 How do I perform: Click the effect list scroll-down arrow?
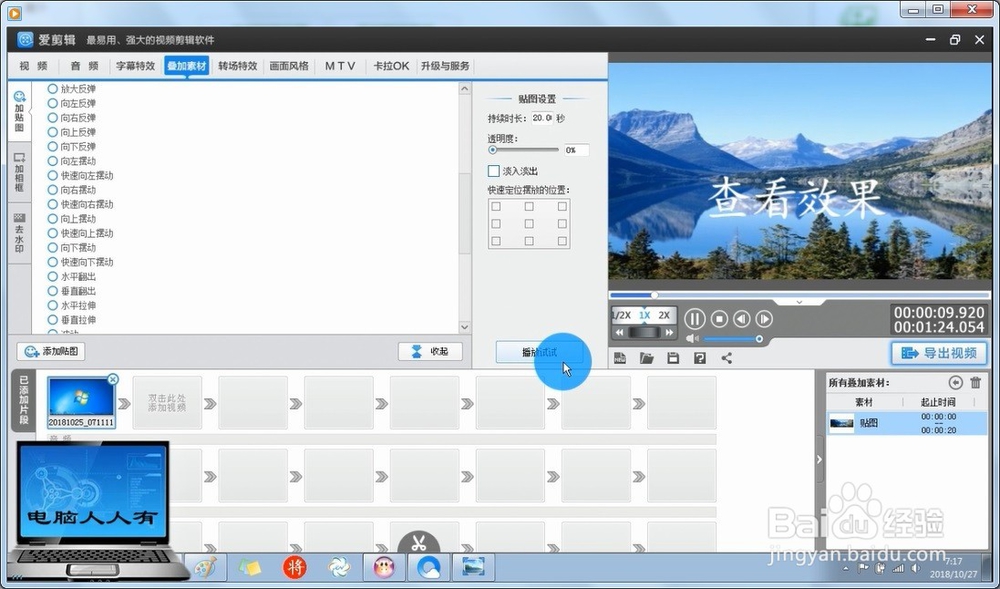(x=465, y=327)
